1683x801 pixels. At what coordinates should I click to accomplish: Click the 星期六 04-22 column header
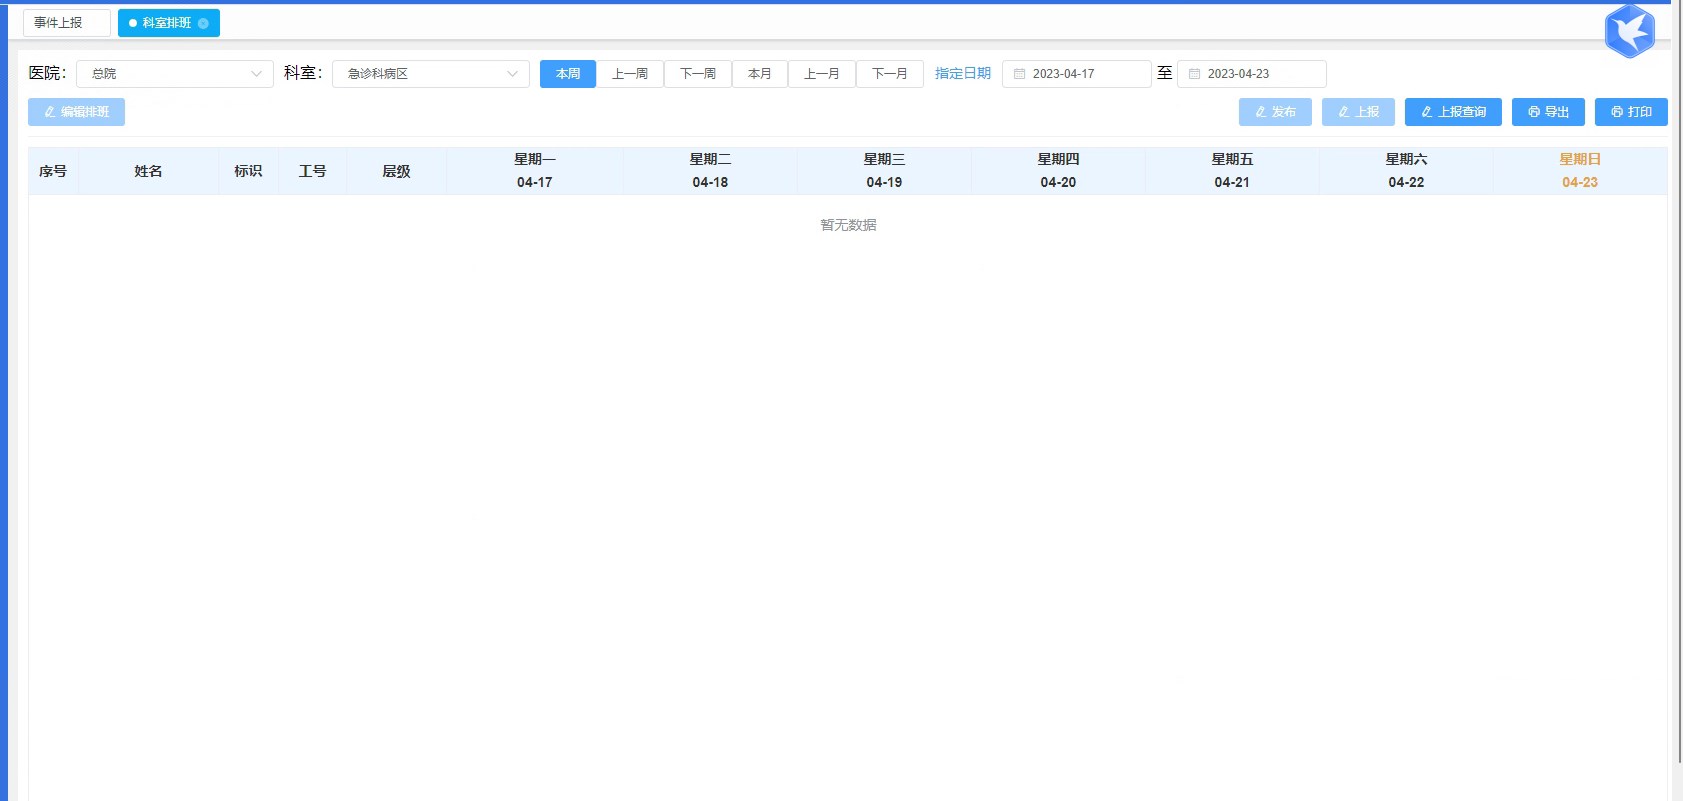[x=1406, y=171]
